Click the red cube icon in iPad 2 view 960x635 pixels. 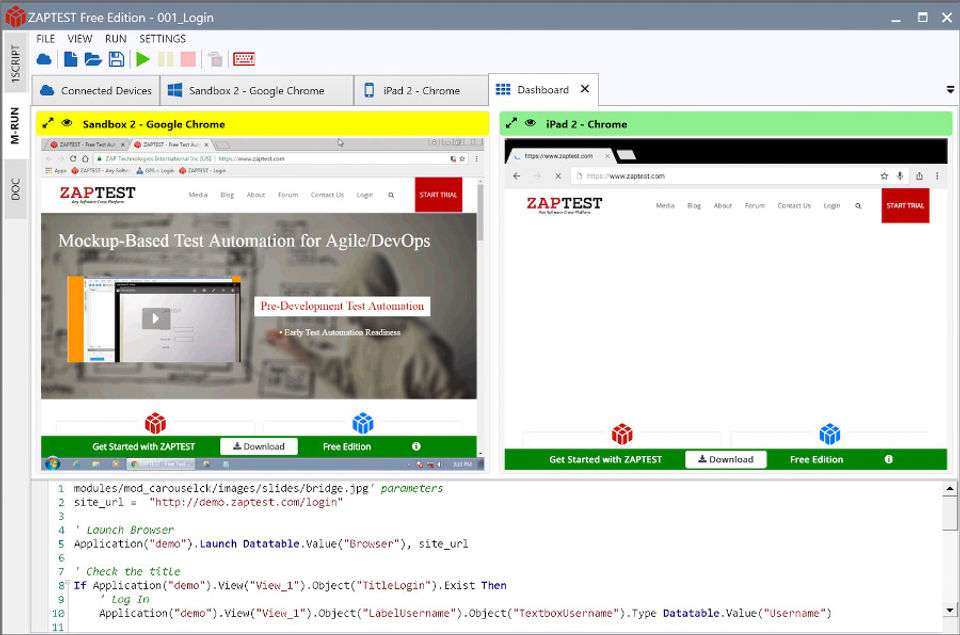pyautogui.click(x=622, y=434)
